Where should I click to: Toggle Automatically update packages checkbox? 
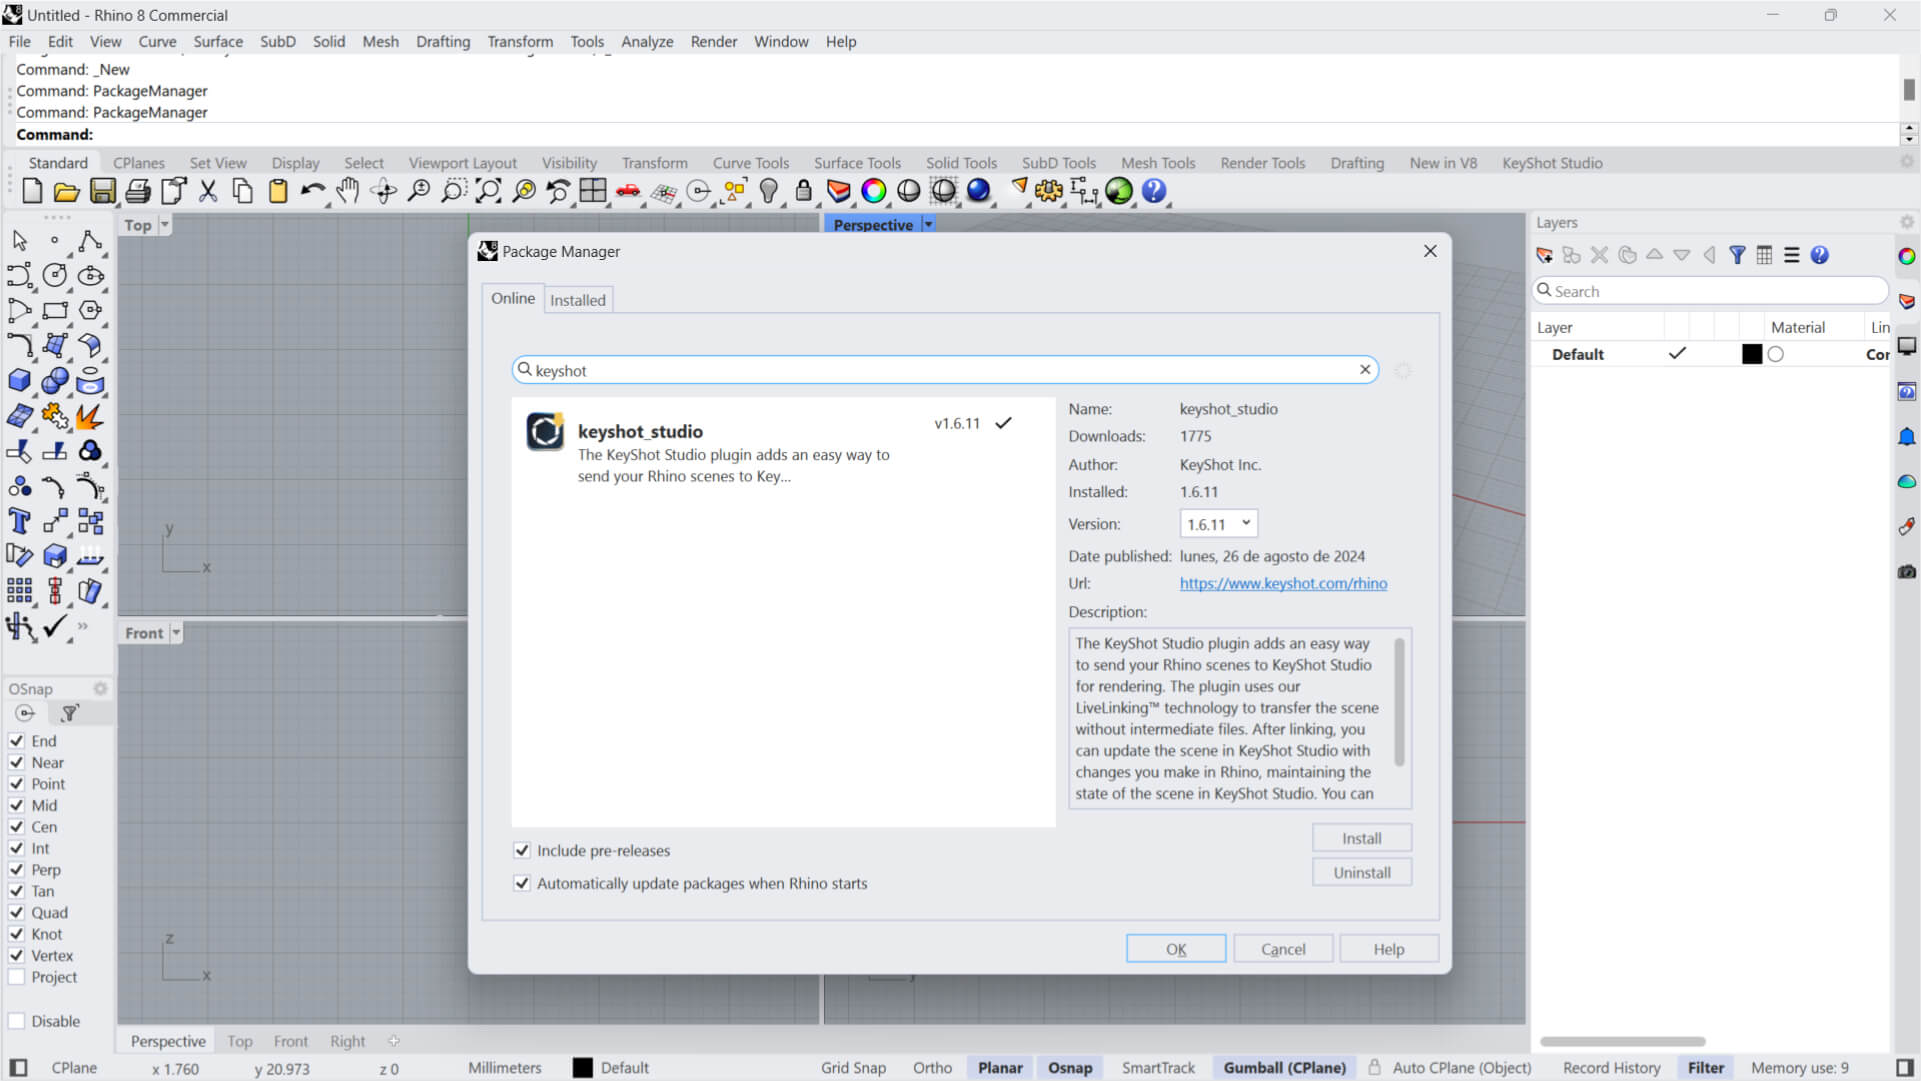click(x=522, y=884)
